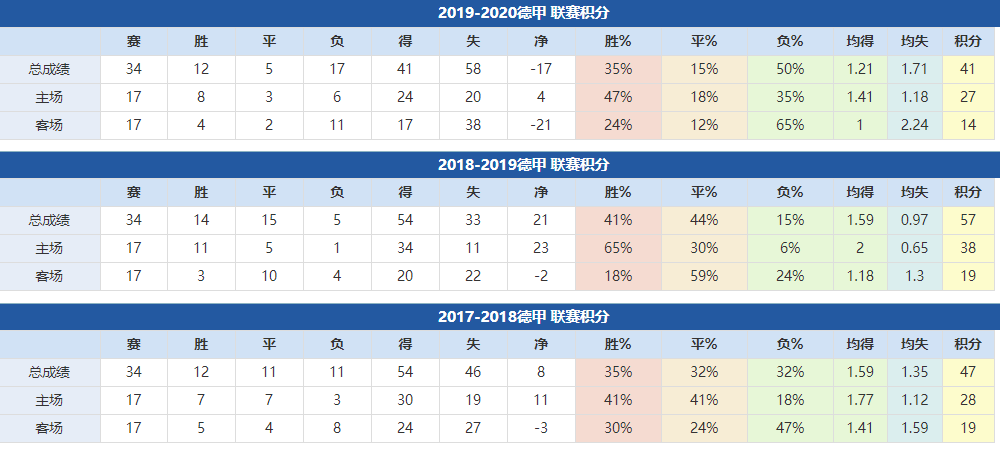Click the 65% home win rate cell
1000x449 pixels.
click(x=618, y=248)
